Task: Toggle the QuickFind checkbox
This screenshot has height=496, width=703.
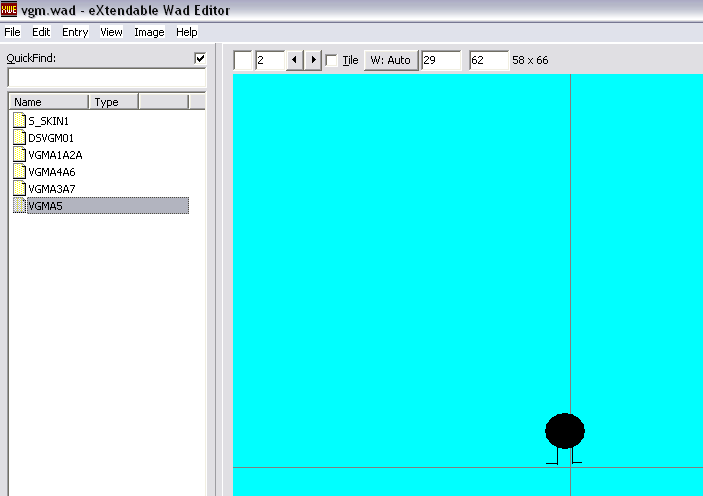Action: (x=200, y=58)
